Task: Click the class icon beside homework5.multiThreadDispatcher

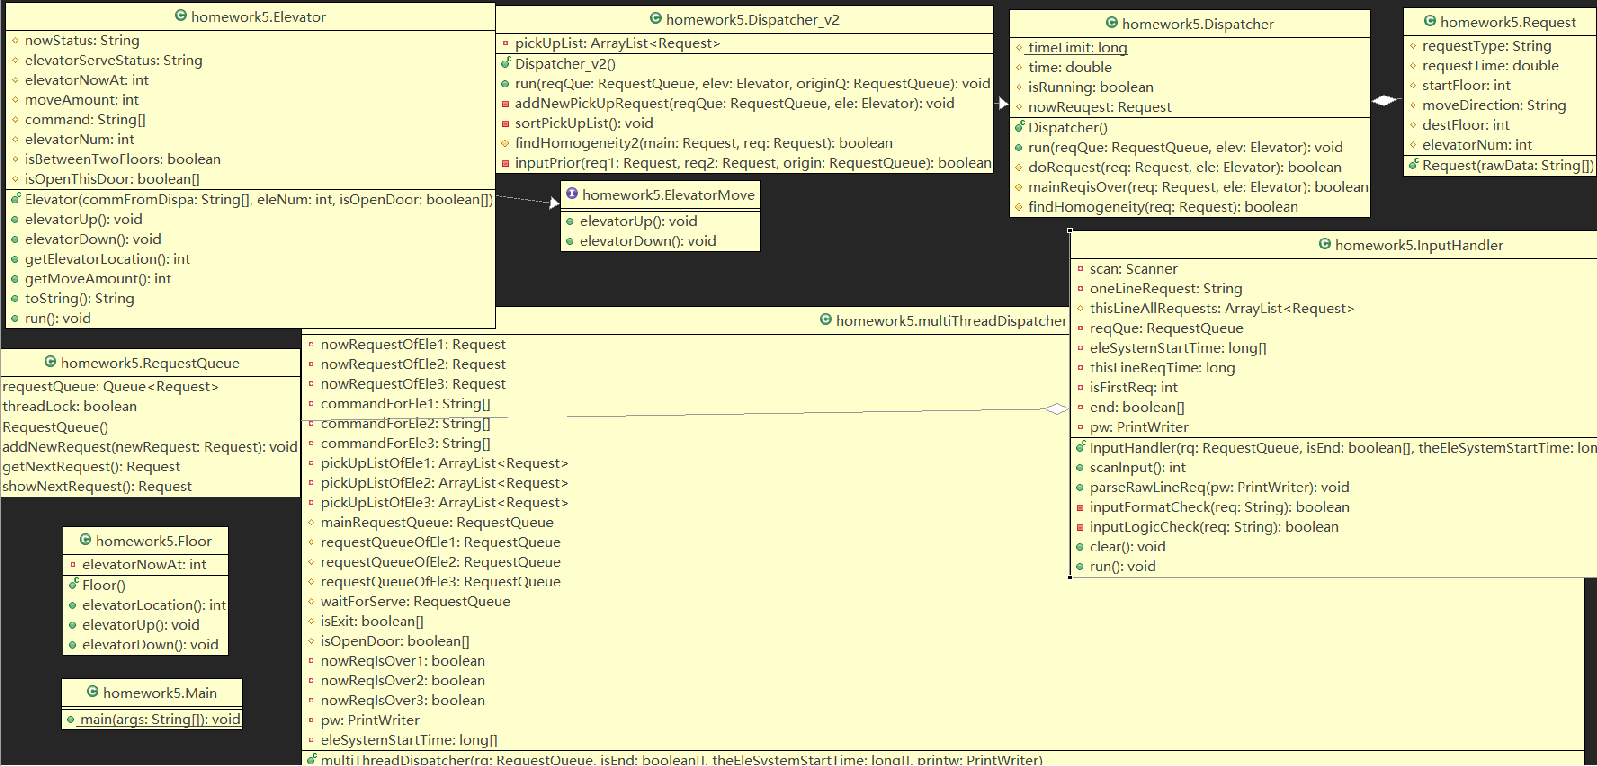Action: coord(826,320)
